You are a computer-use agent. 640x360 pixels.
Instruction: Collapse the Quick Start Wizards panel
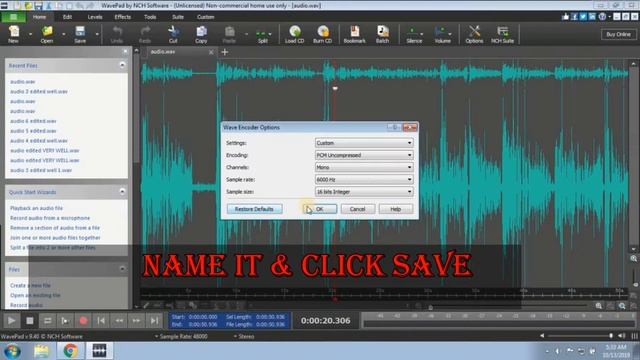[x=122, y=191]
